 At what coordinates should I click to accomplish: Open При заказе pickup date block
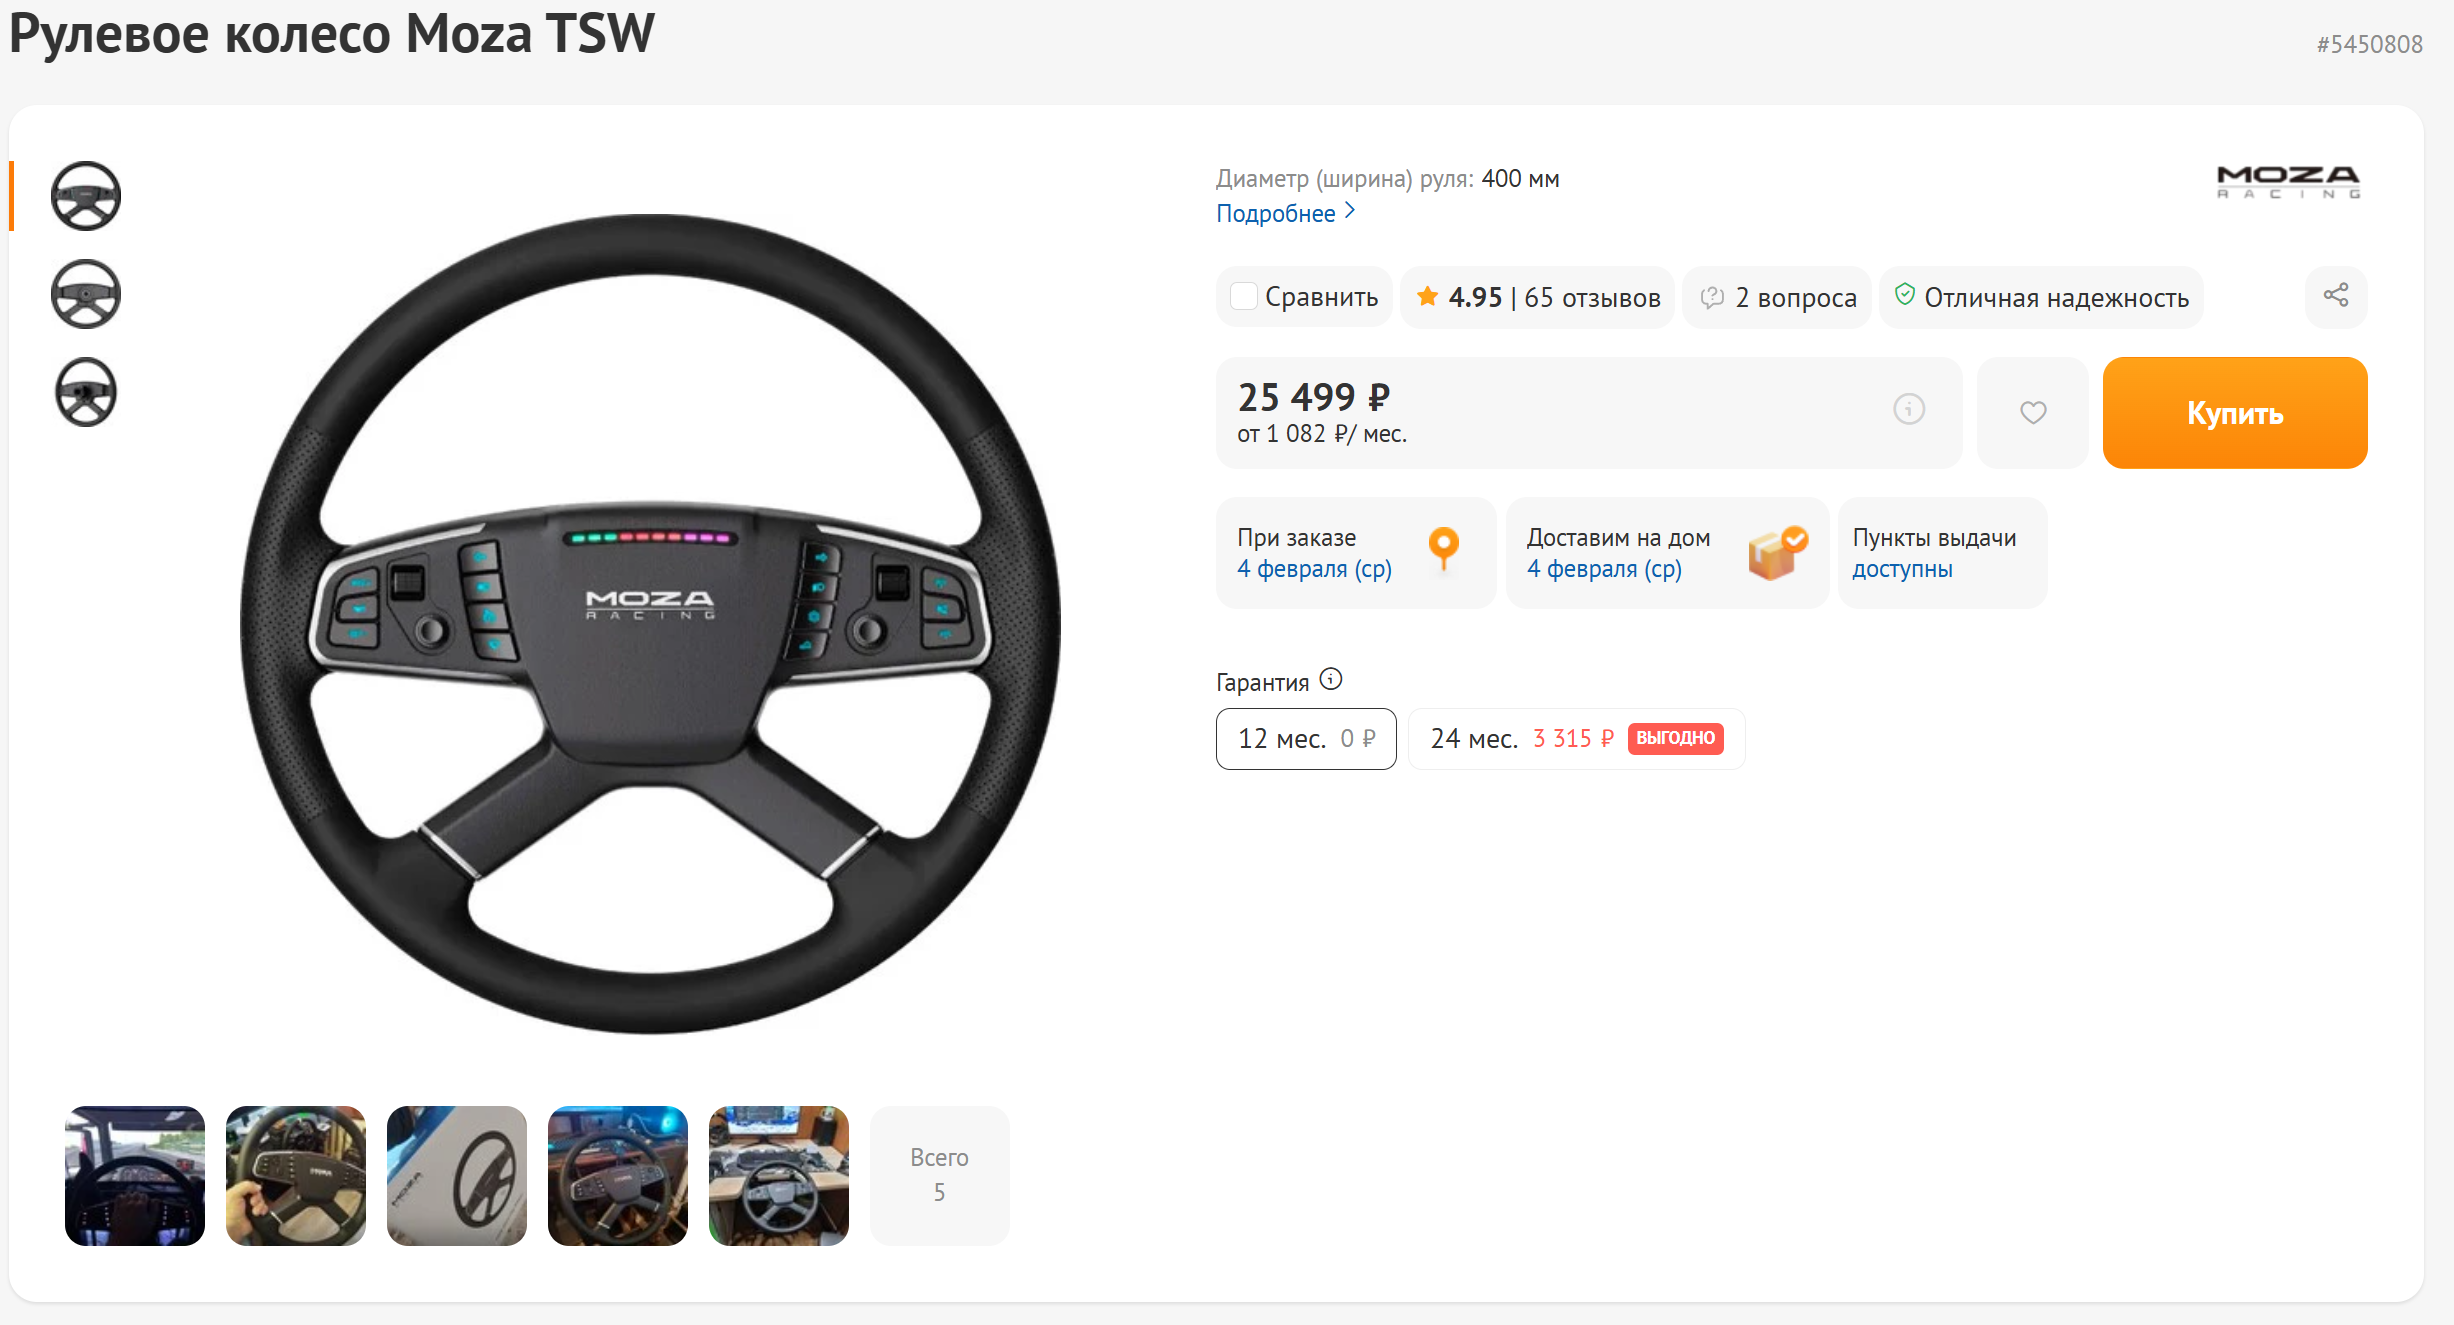pyautogui.click(x=1355, y=553)
